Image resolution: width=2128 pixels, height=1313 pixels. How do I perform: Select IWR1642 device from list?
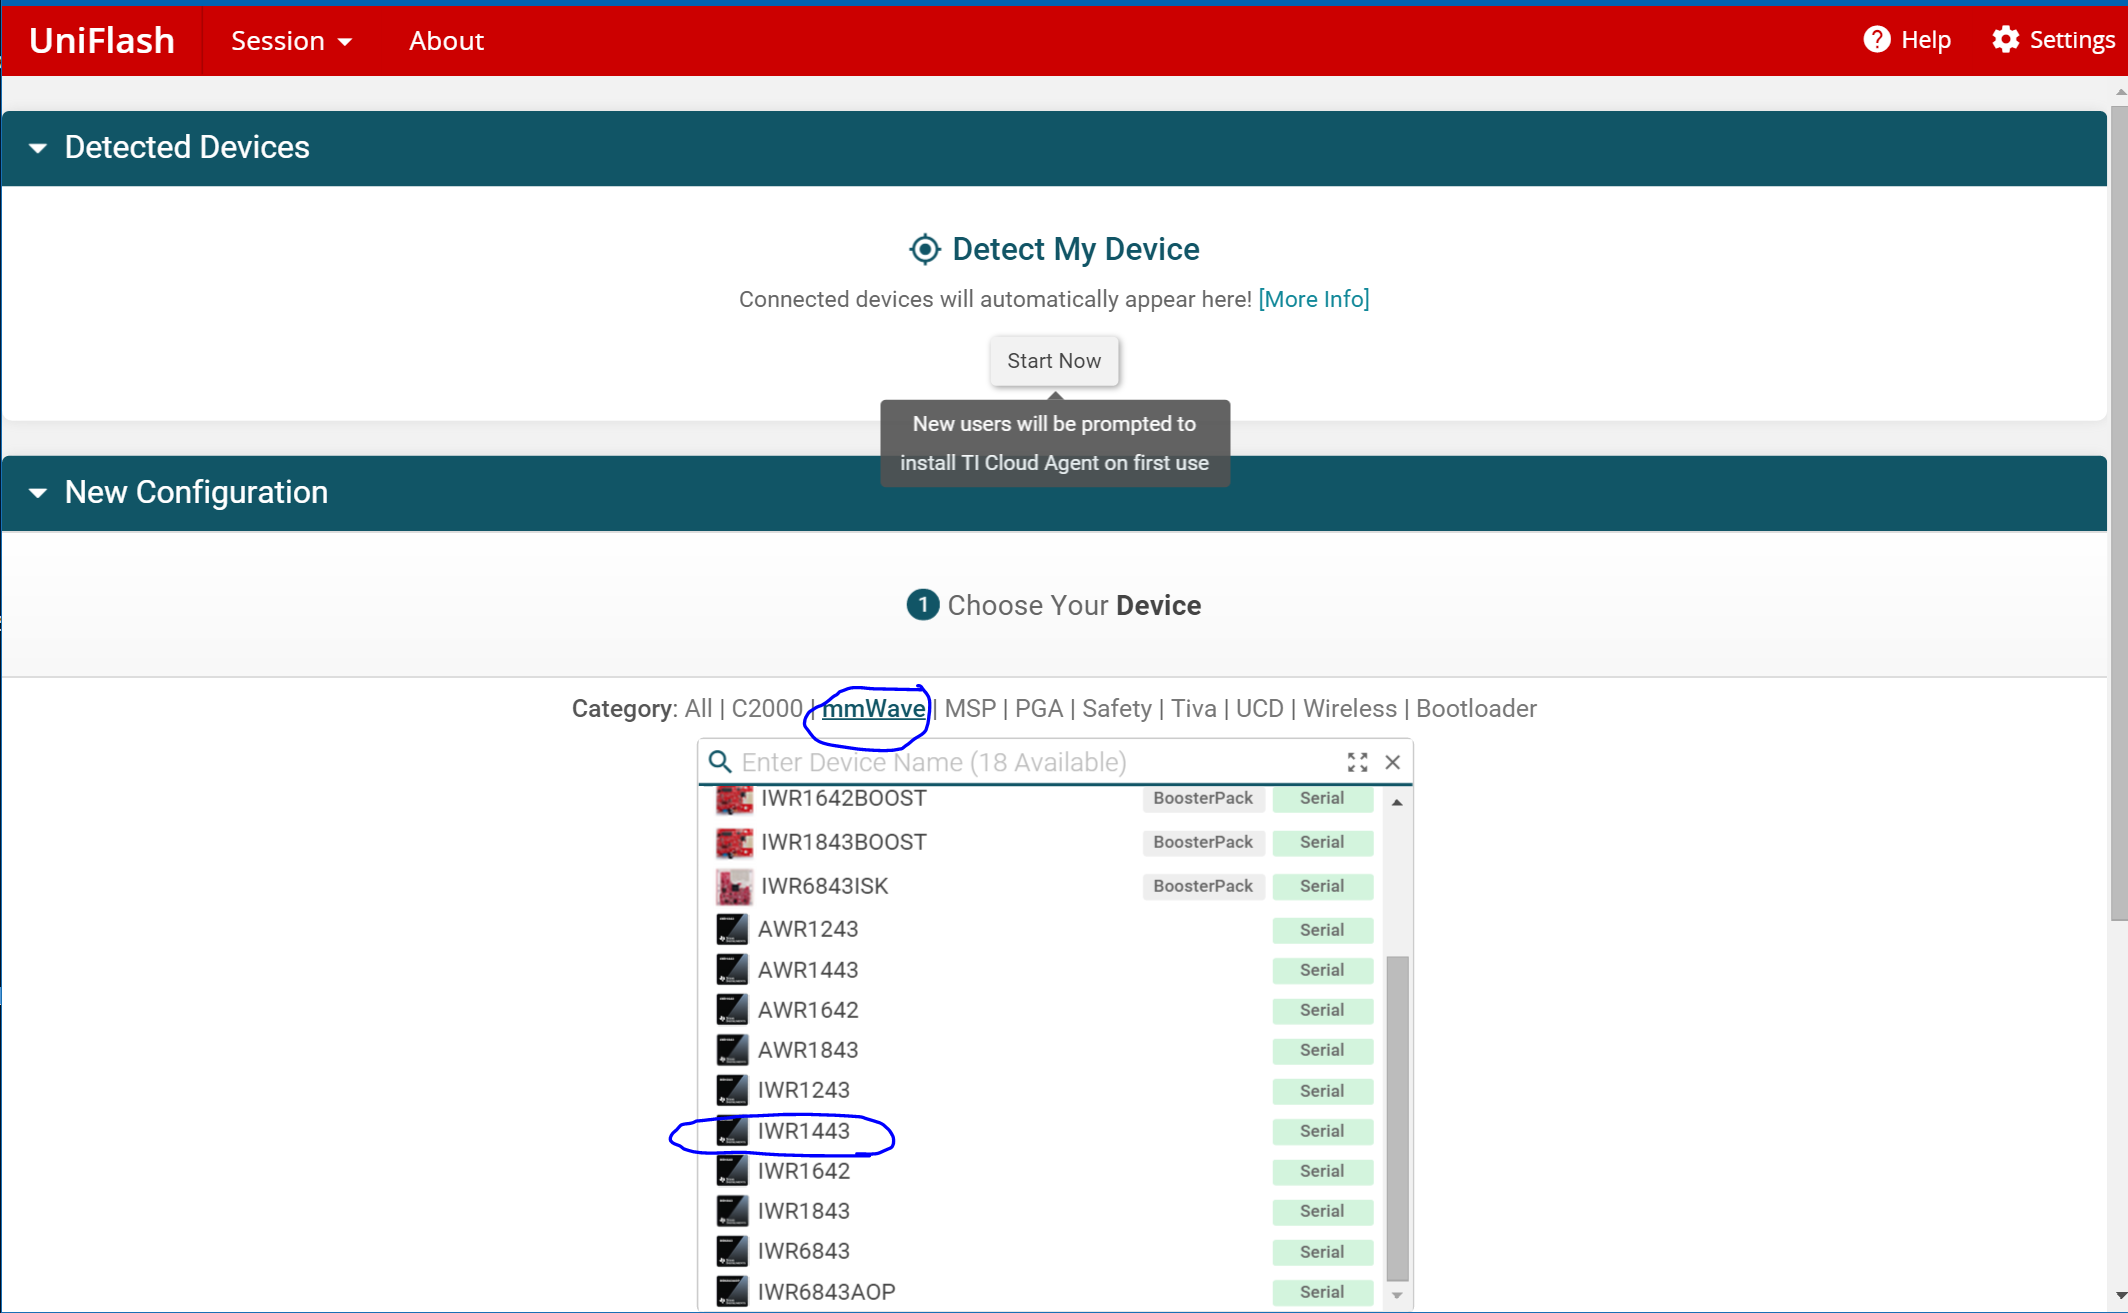[x=1044, y=1171]
